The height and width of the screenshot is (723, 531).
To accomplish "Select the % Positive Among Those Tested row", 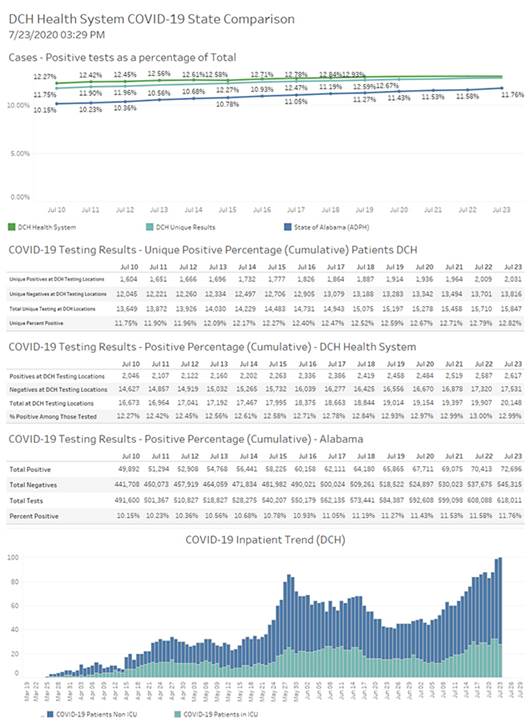I will pos(266,416).
